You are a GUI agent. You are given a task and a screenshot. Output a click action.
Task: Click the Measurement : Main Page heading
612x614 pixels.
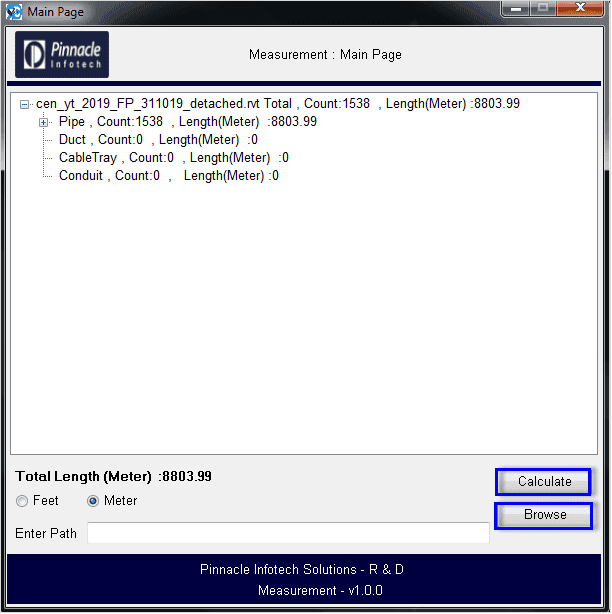(325, 55)
